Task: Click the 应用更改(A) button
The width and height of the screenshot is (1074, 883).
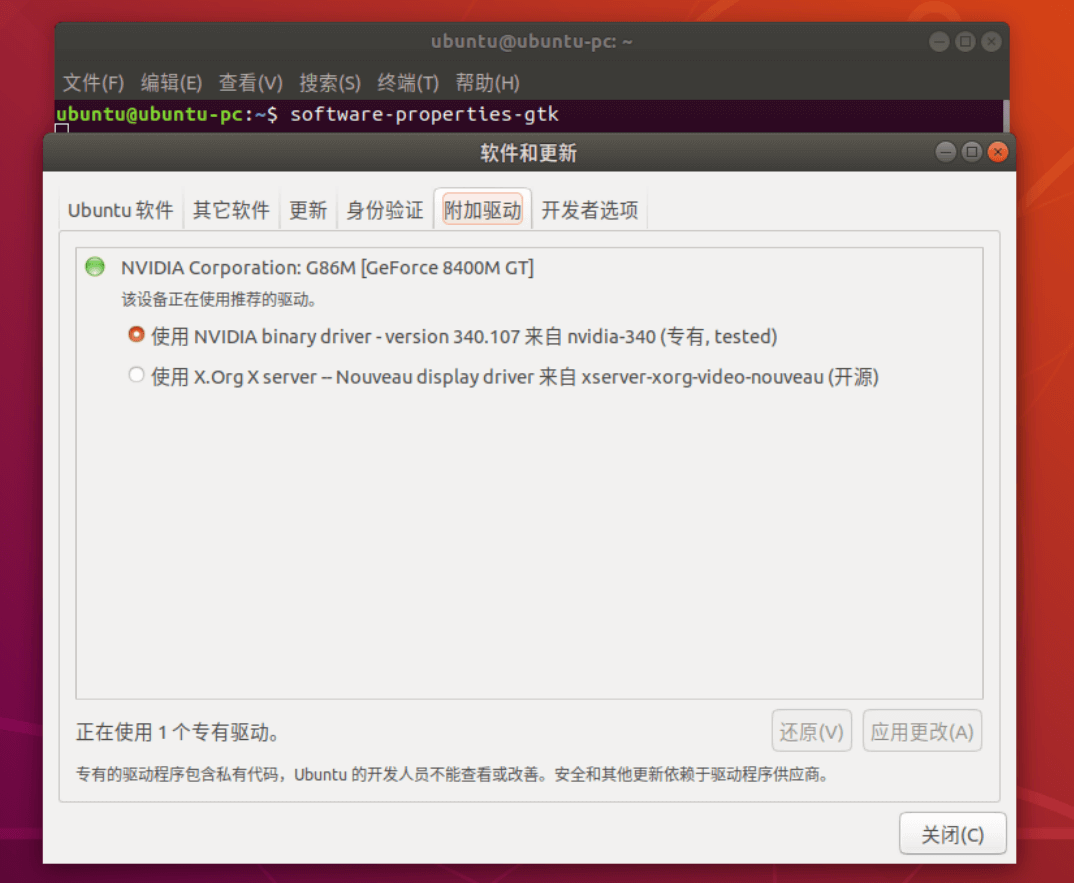Action: (x=922, y=731)
